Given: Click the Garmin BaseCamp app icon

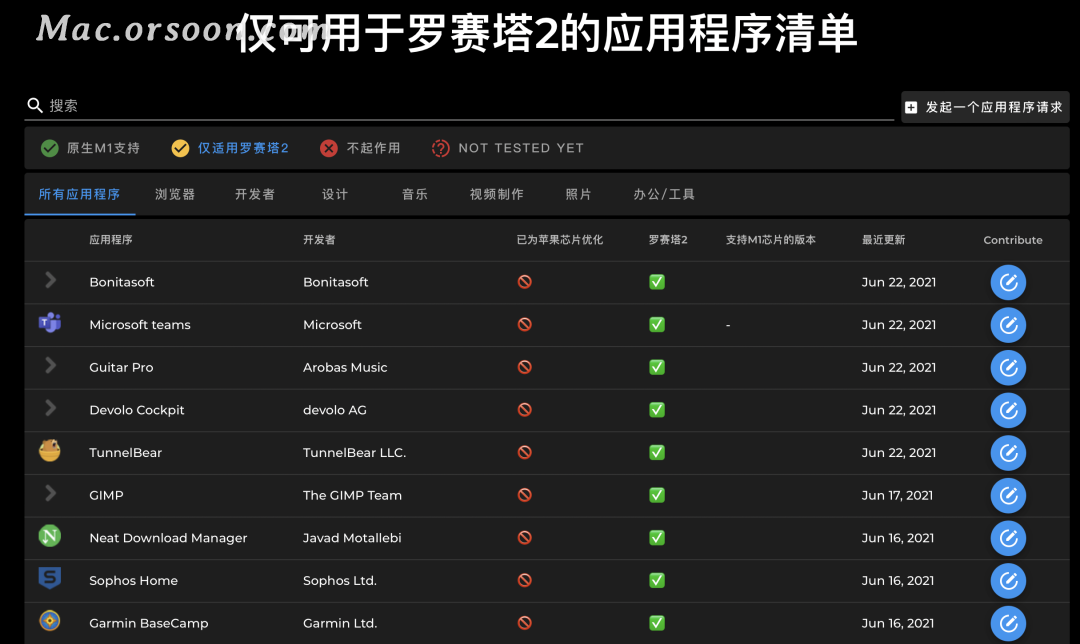Looking at the screenshot, I should click(50, 621).
